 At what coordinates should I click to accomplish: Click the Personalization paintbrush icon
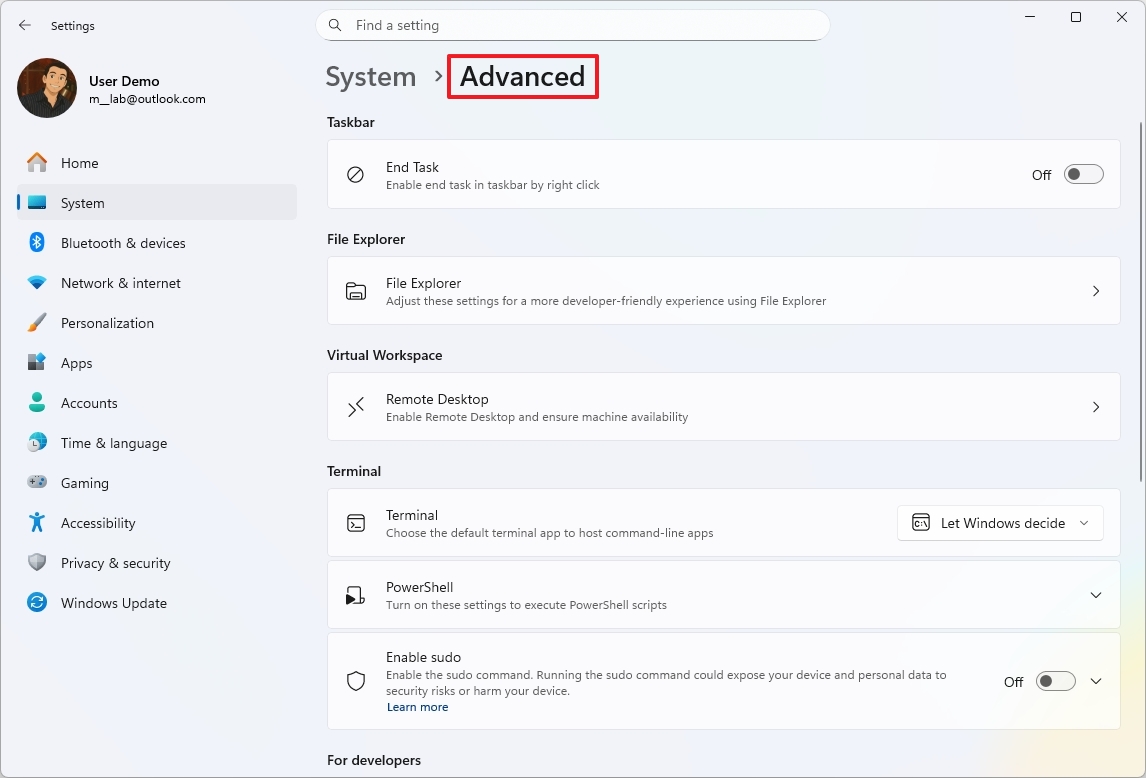pyautogui.click(x=37, y=323)
